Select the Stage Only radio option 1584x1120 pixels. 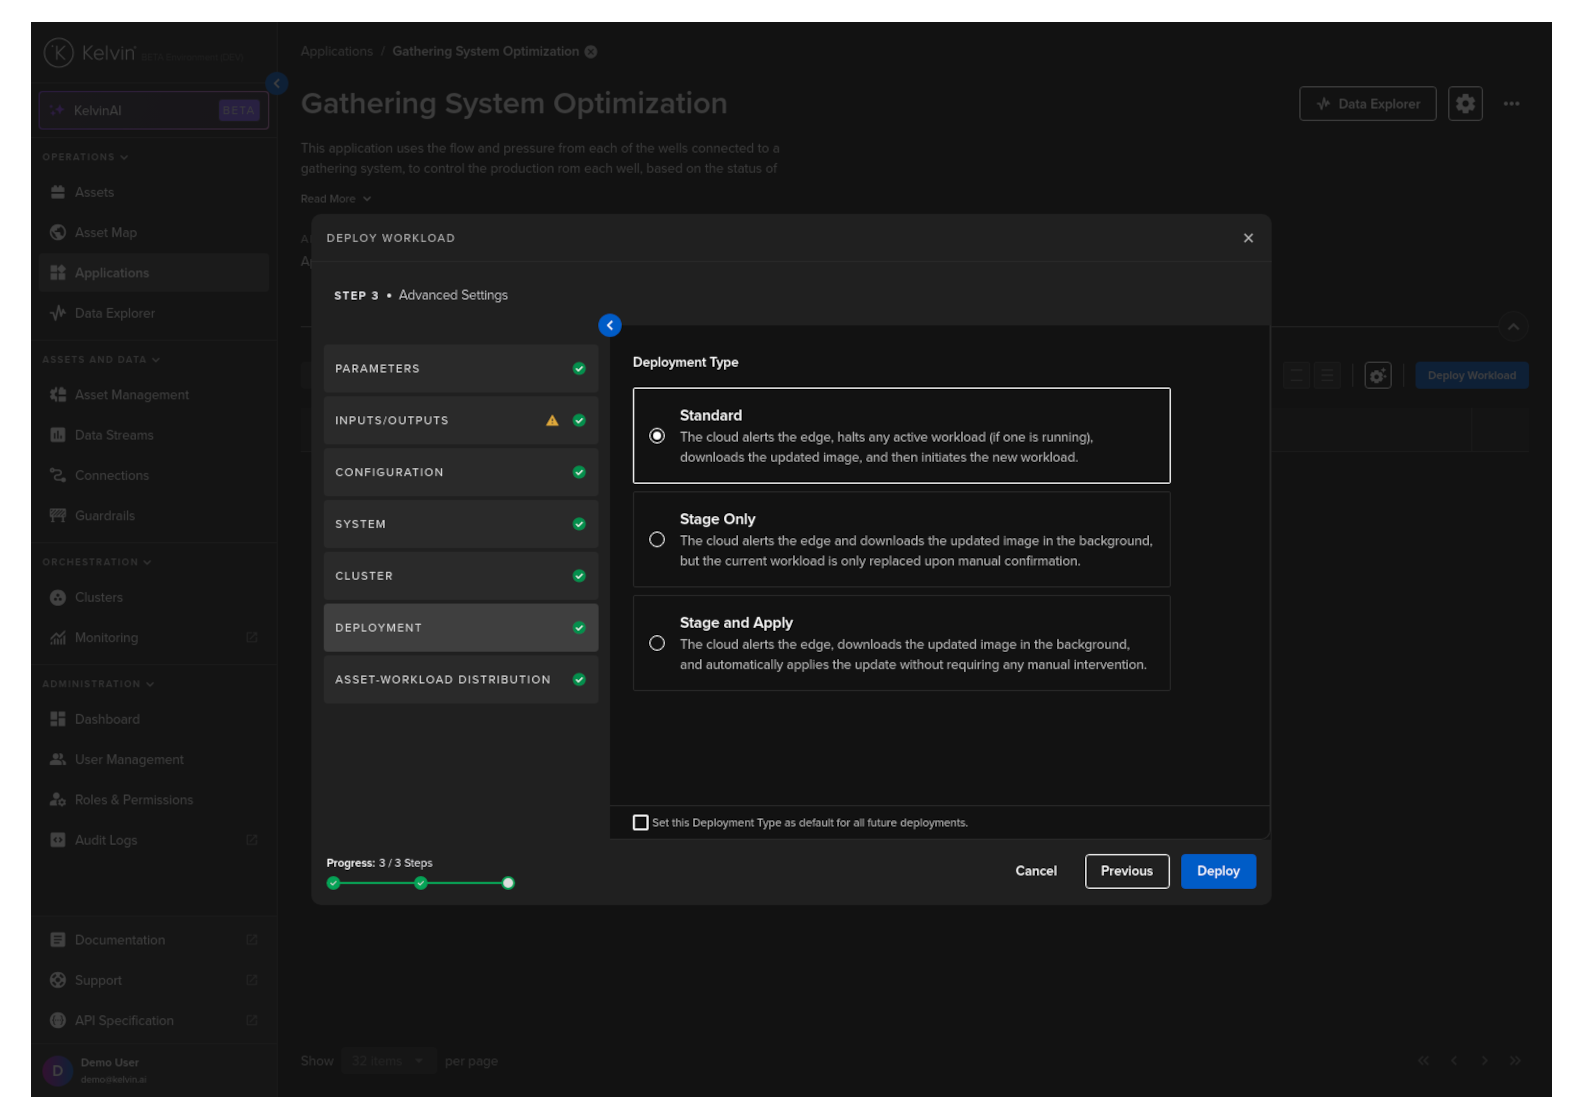click(657, 540)
